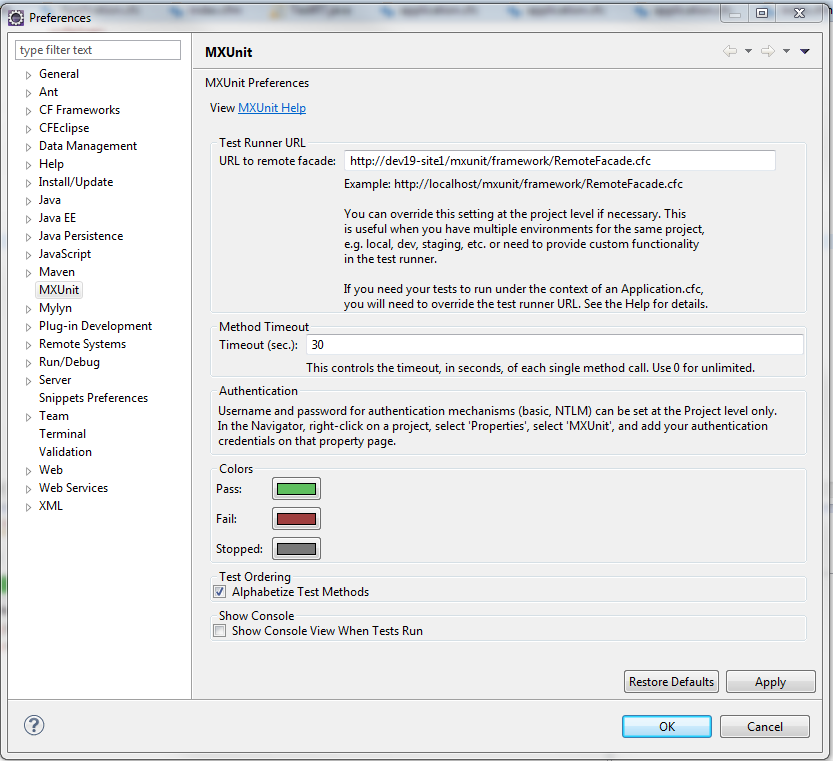Click the help question mark icon
833x761 pixels.
click(x=34, y=725)
